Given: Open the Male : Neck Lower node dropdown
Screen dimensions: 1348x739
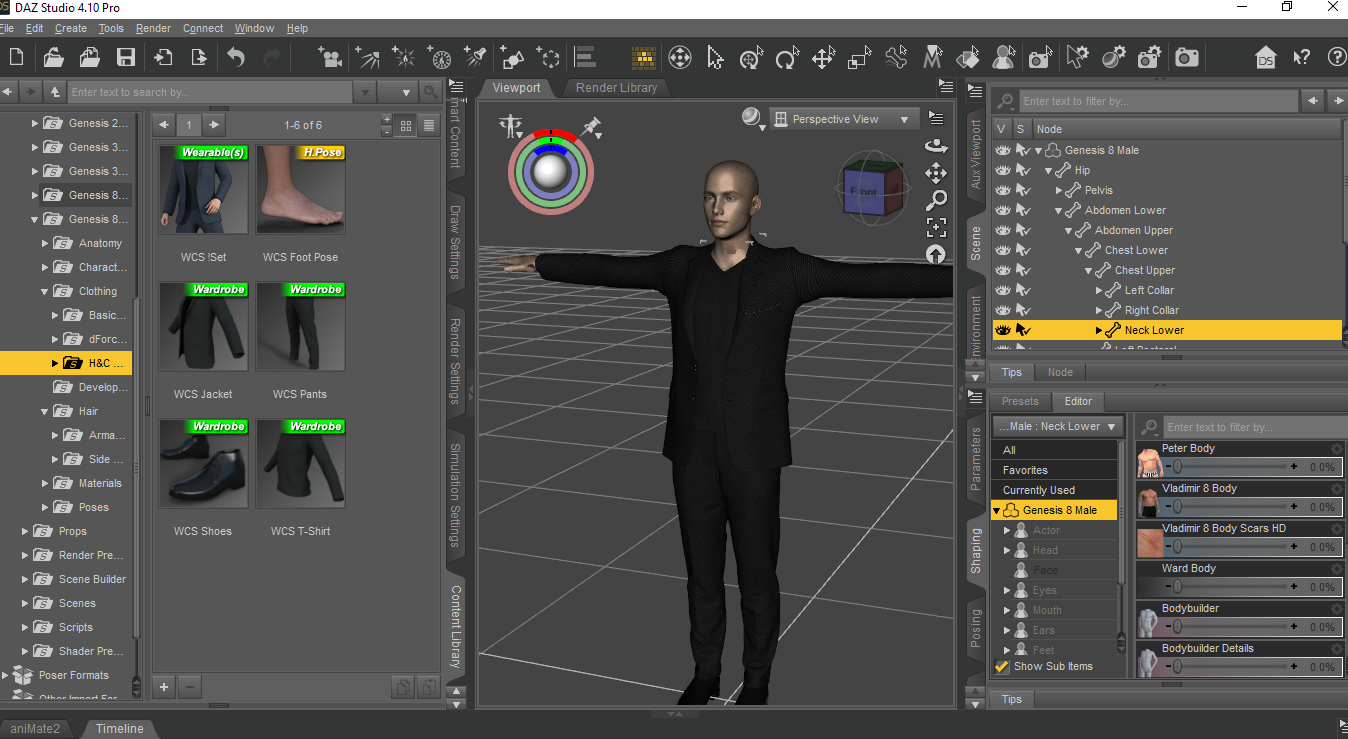Looking at the screenshot, I should click(1058, 426).
